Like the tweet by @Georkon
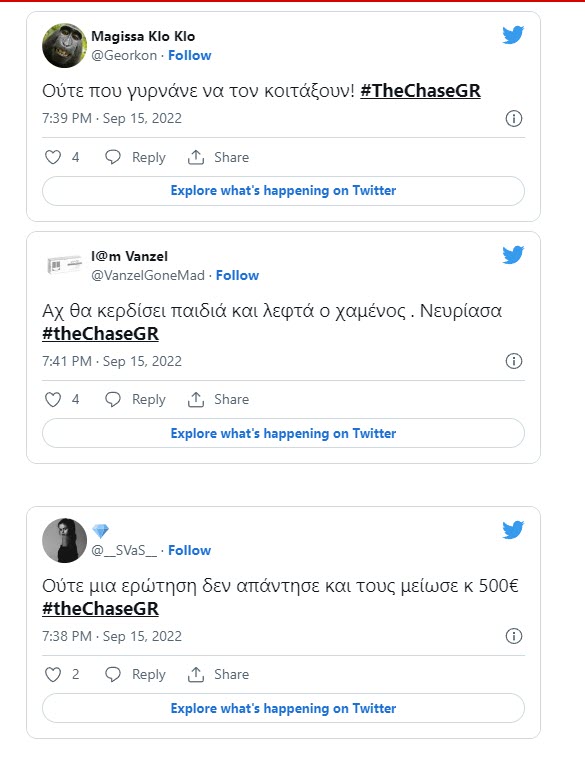 (x=53, y=157)
